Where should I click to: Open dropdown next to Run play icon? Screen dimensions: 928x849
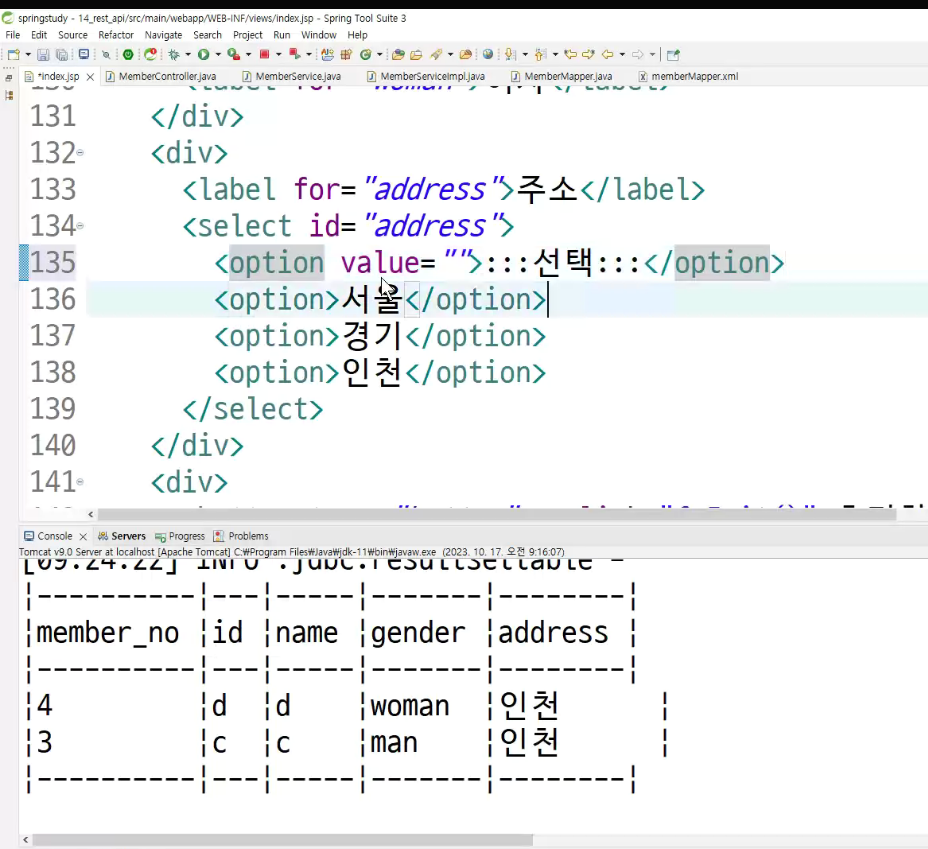(218, 54)
